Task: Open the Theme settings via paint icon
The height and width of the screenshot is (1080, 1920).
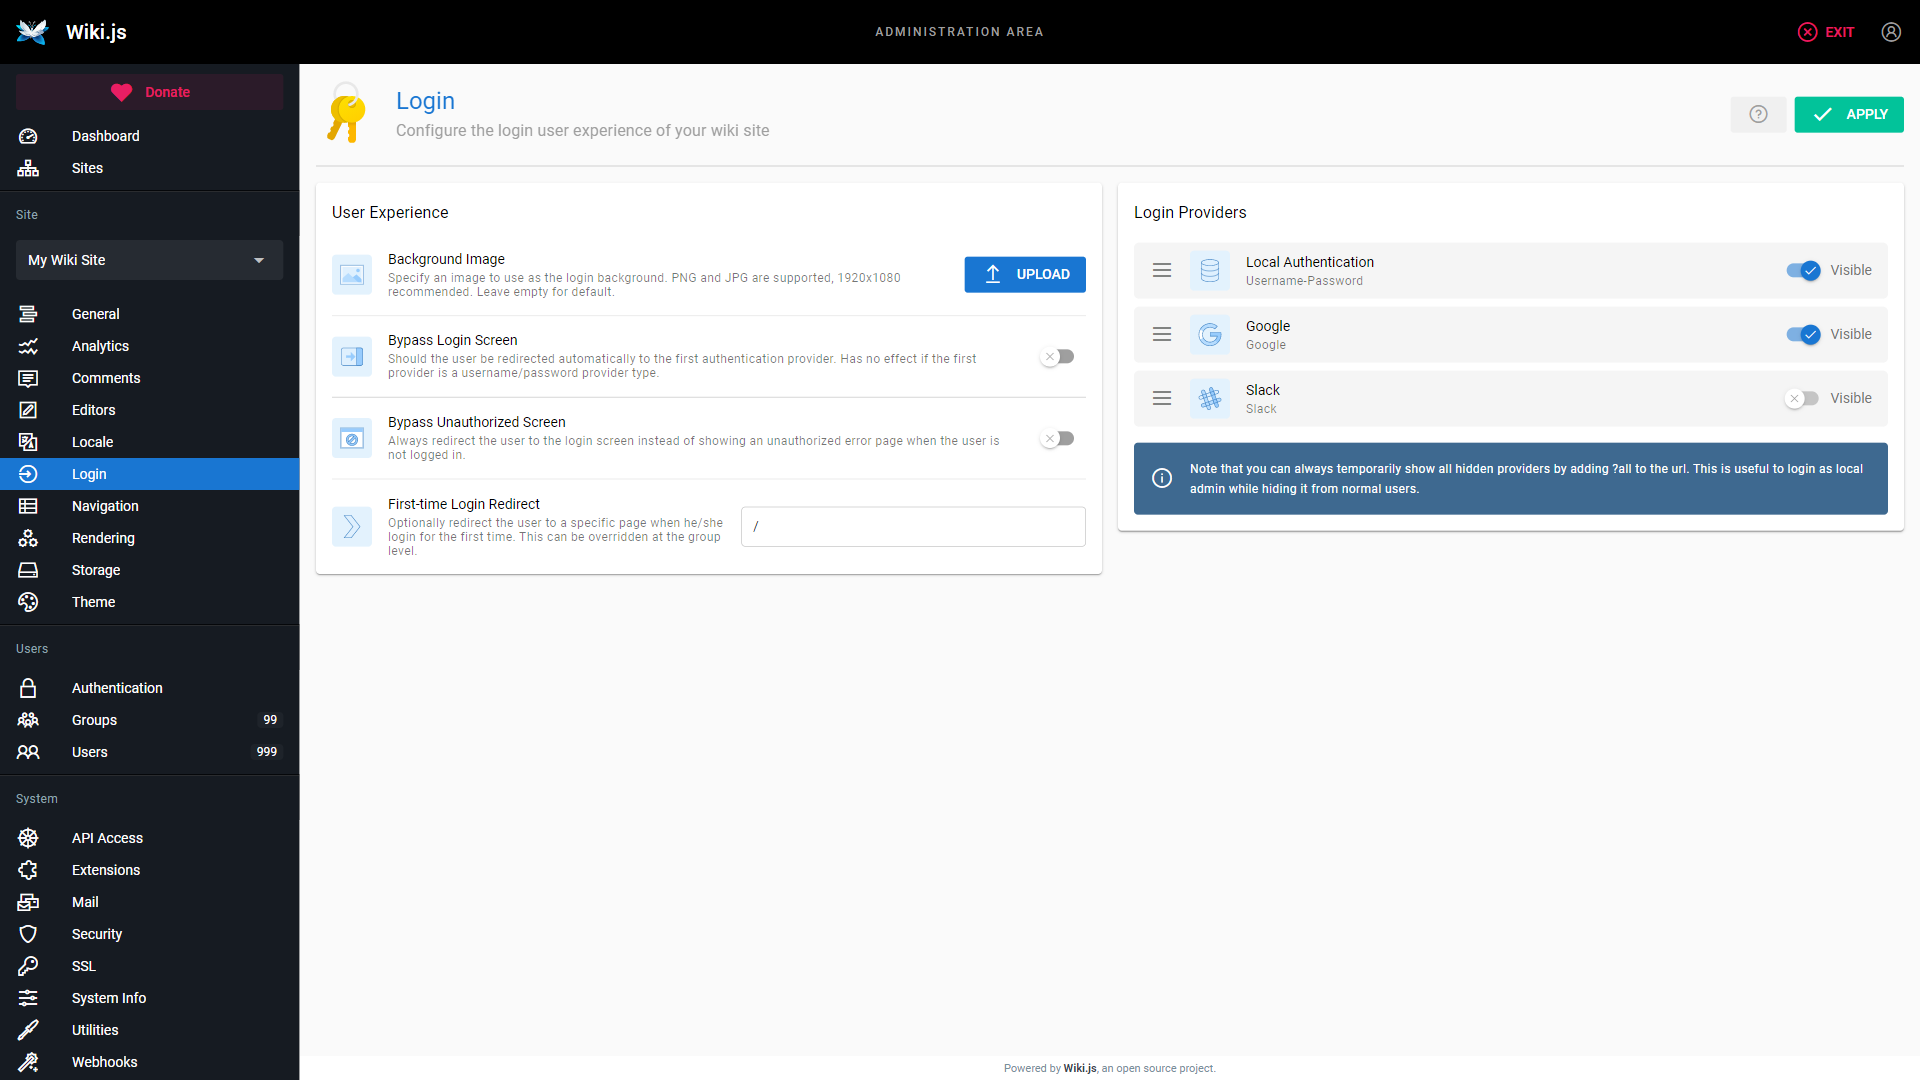Action: click(29, 601)
